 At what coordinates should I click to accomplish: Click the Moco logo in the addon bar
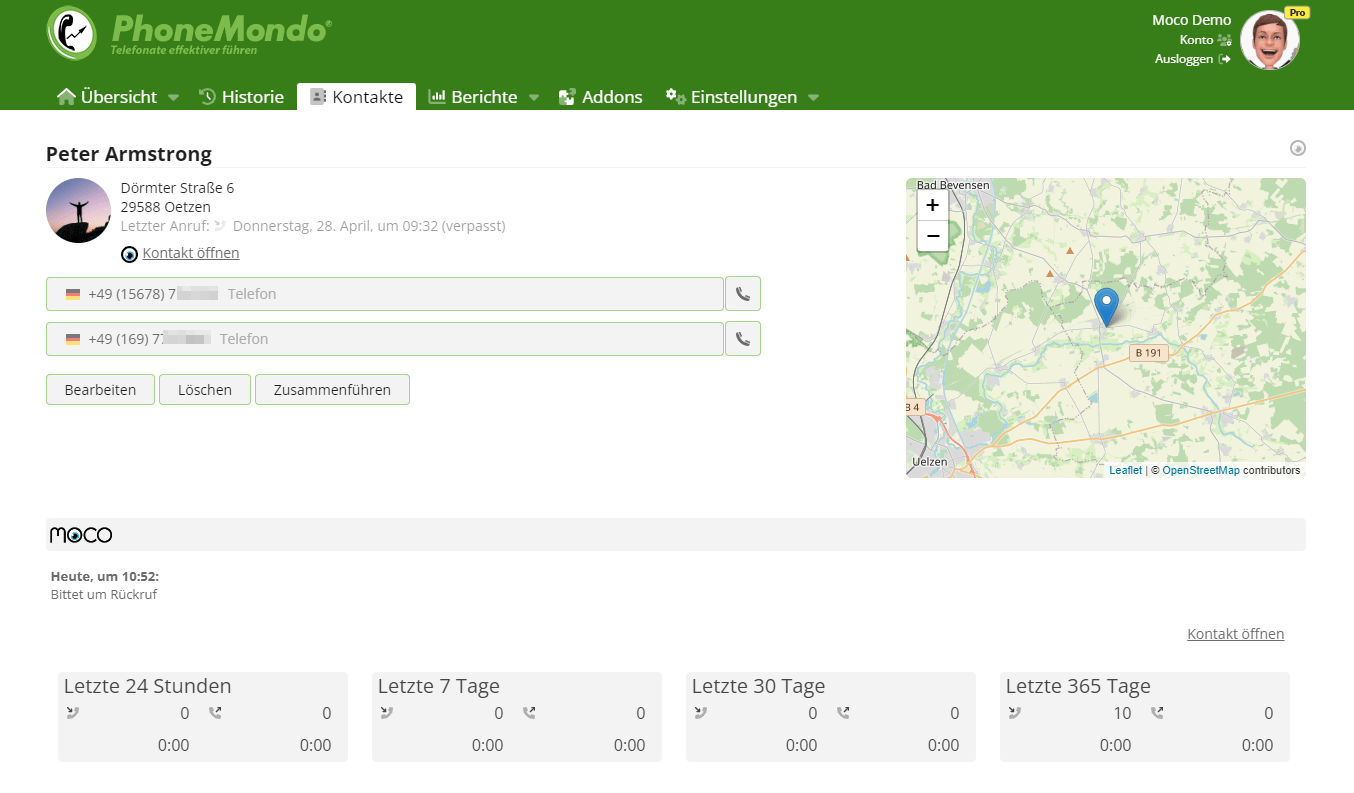point(81,535)
